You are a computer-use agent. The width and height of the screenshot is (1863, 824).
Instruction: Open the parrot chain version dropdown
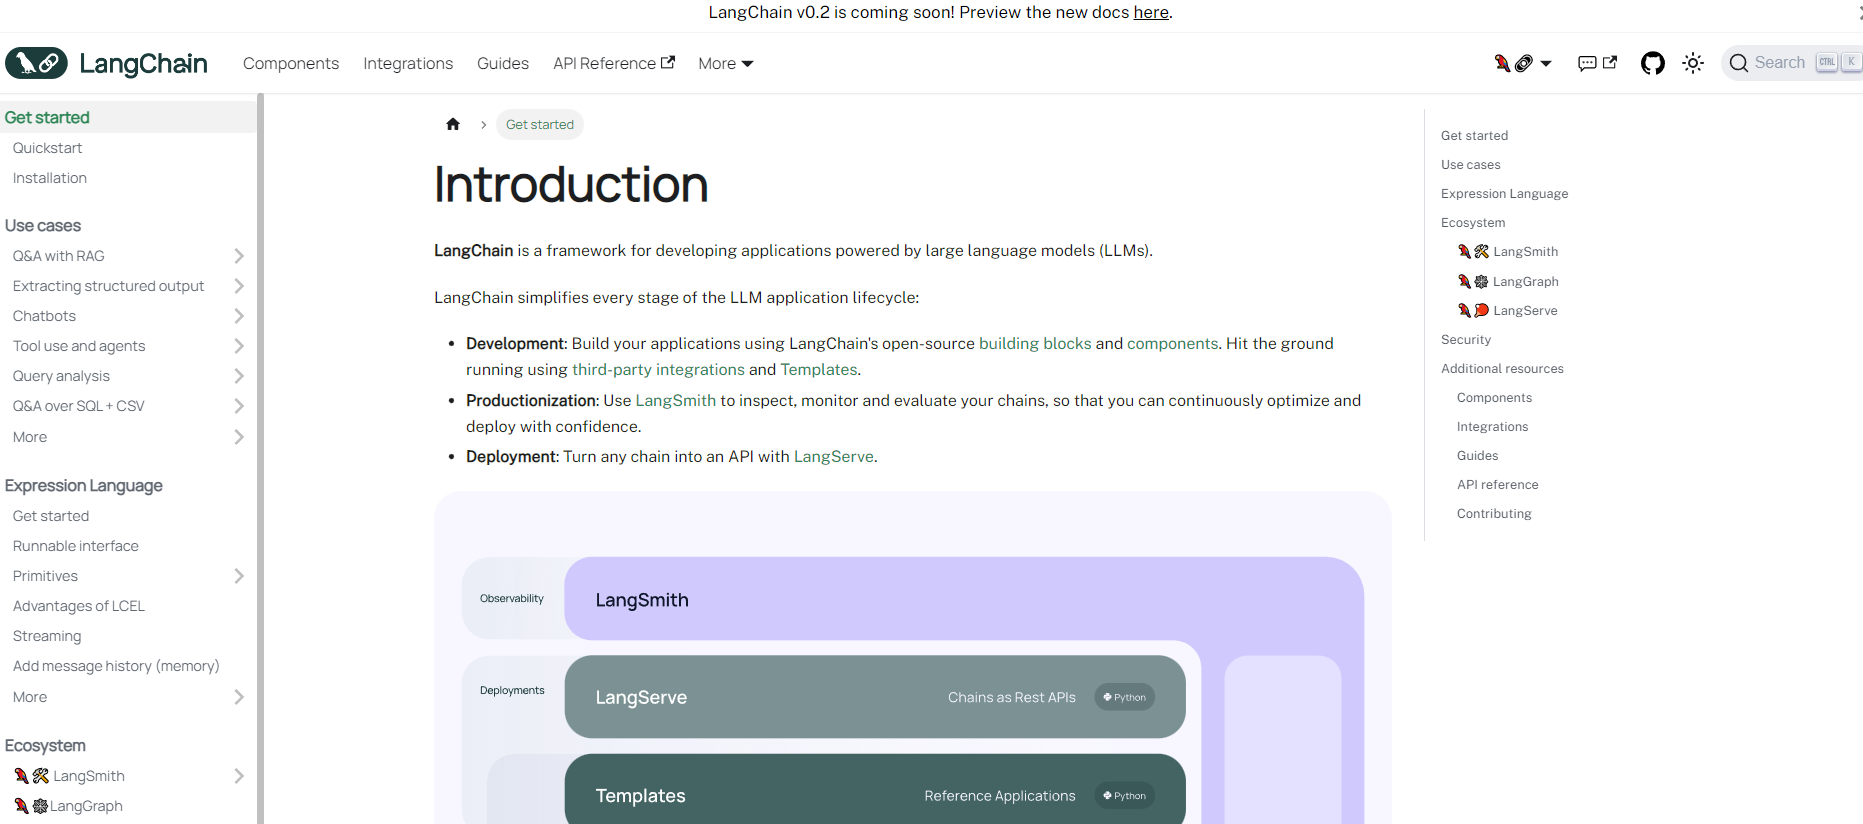(1523, 63)
